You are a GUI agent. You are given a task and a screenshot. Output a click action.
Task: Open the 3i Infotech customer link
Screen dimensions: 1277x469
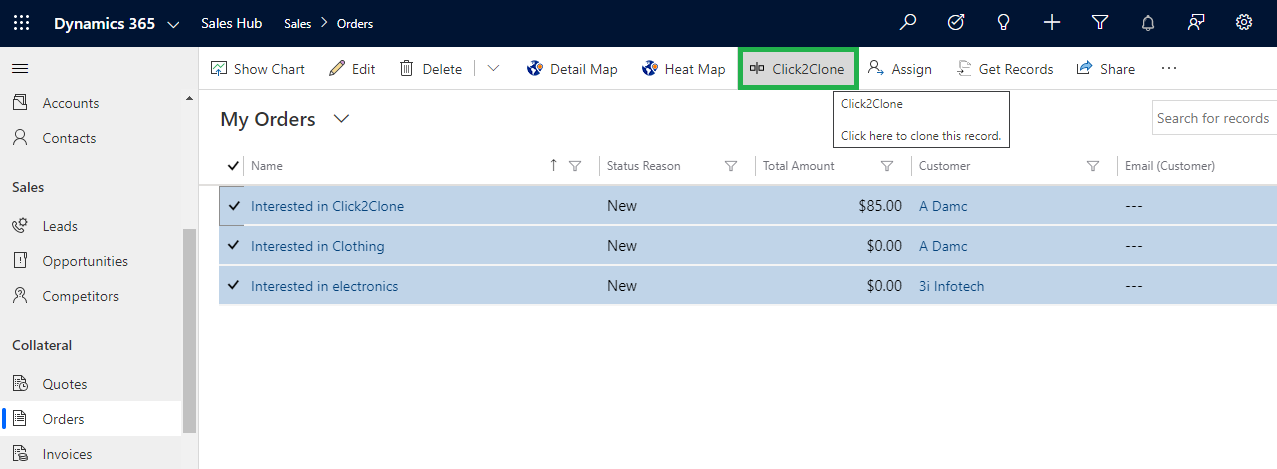pos(951,286)
